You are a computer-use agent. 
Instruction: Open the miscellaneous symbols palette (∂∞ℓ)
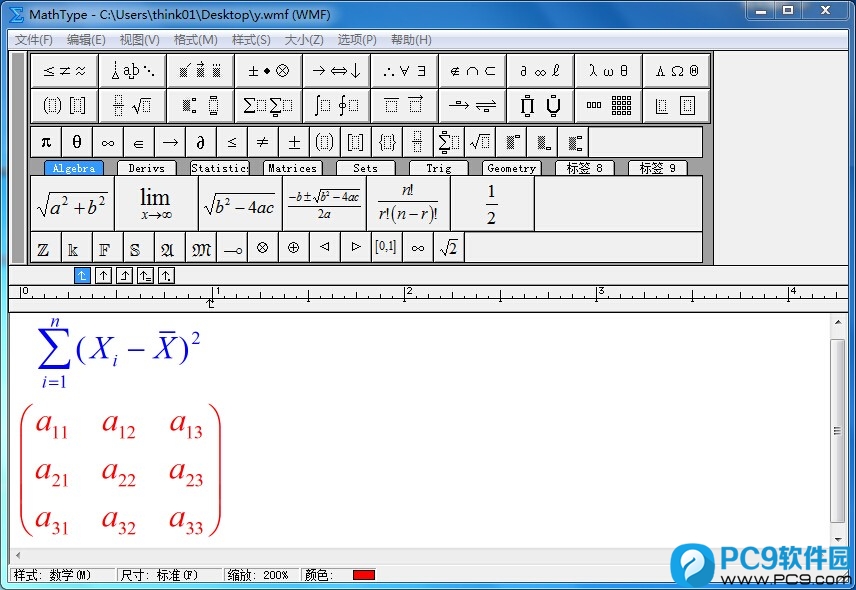540,70
